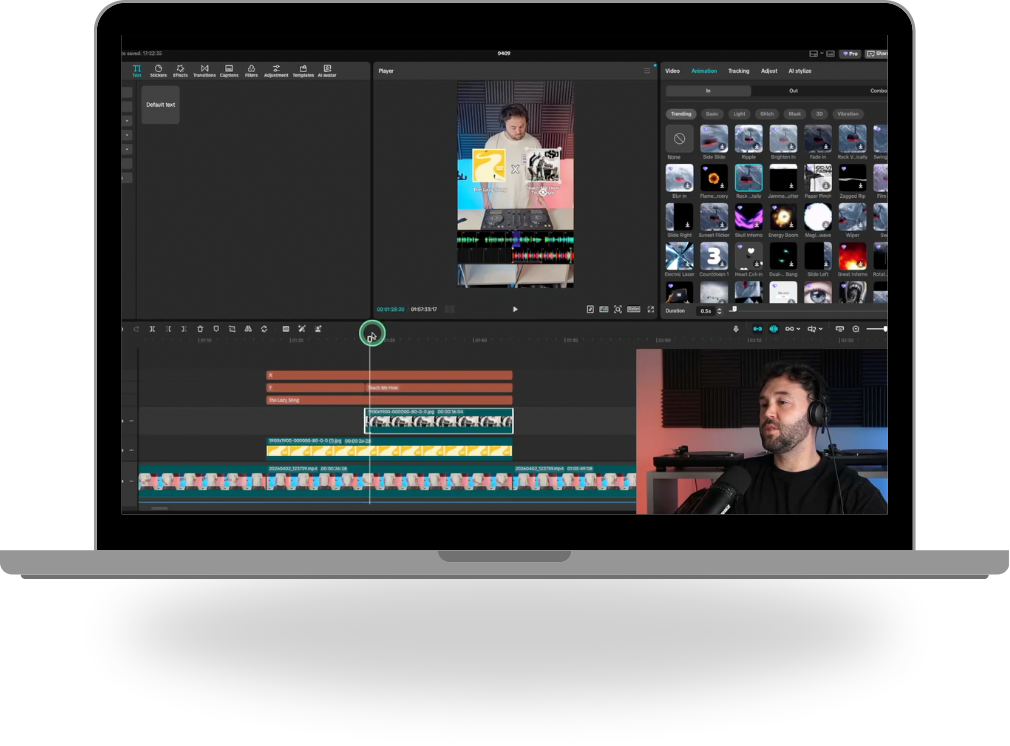This screenshot has width=1010, height=746.
Task: Select 'The Lazy Song' text clip
Action: 389,400
